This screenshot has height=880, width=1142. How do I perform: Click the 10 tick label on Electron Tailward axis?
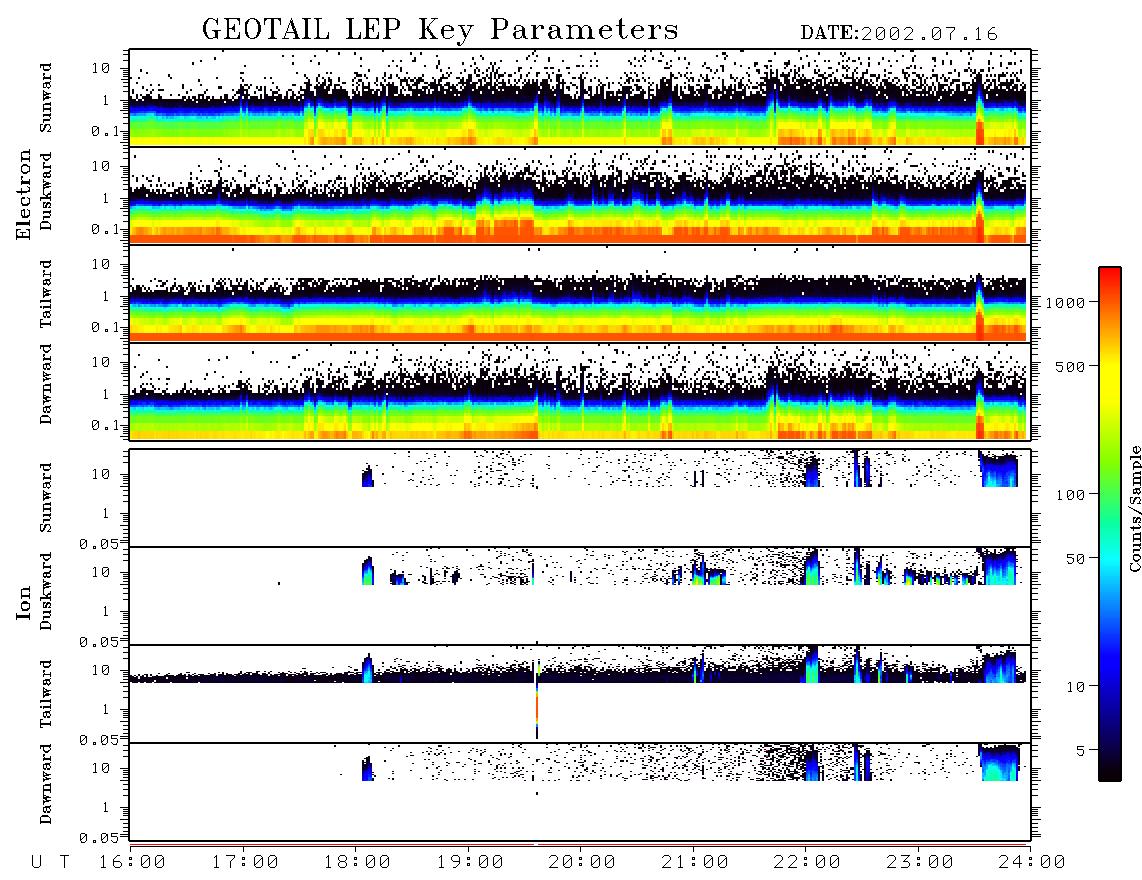coord(100,264)
